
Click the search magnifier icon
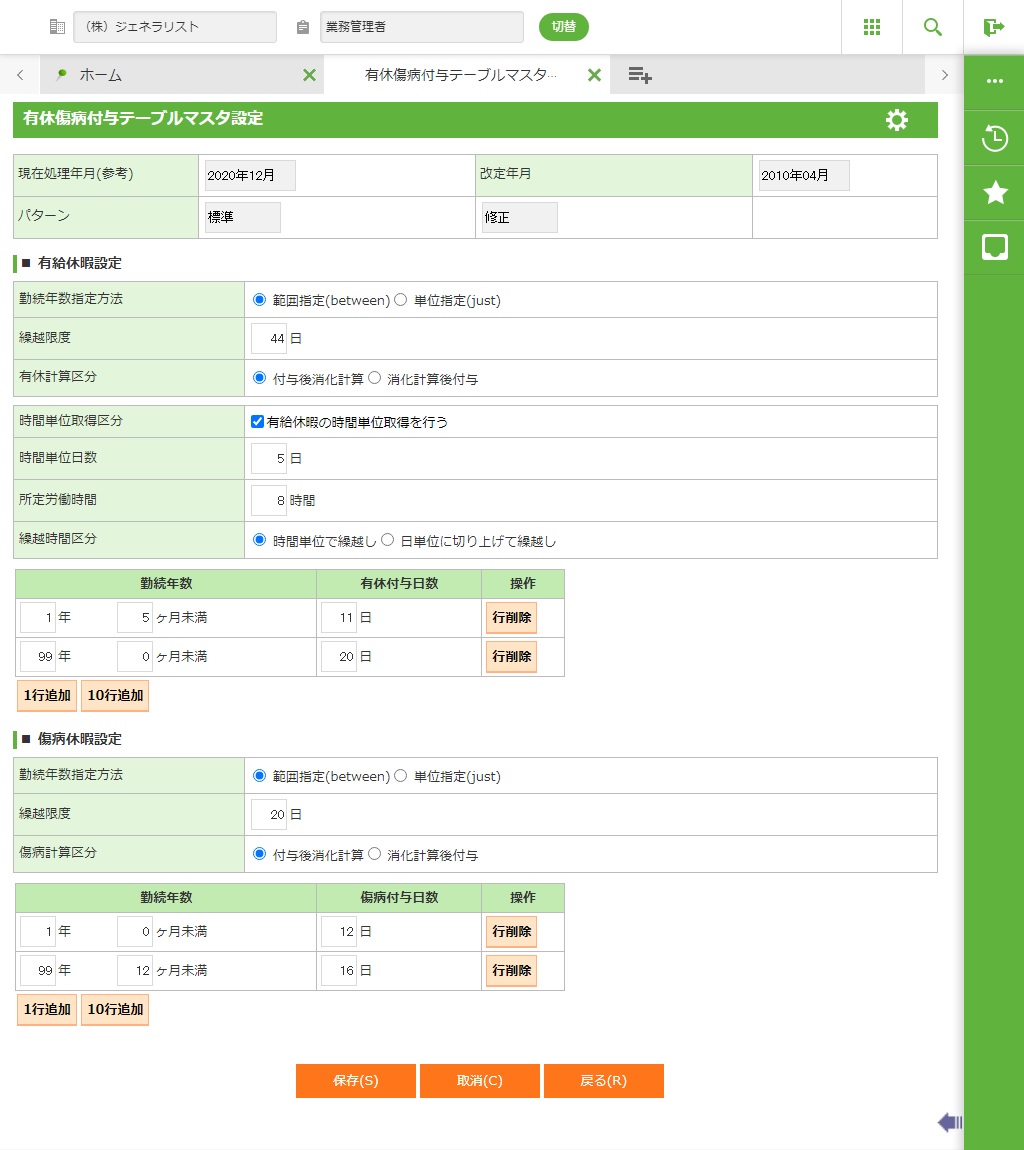[932, 27]
